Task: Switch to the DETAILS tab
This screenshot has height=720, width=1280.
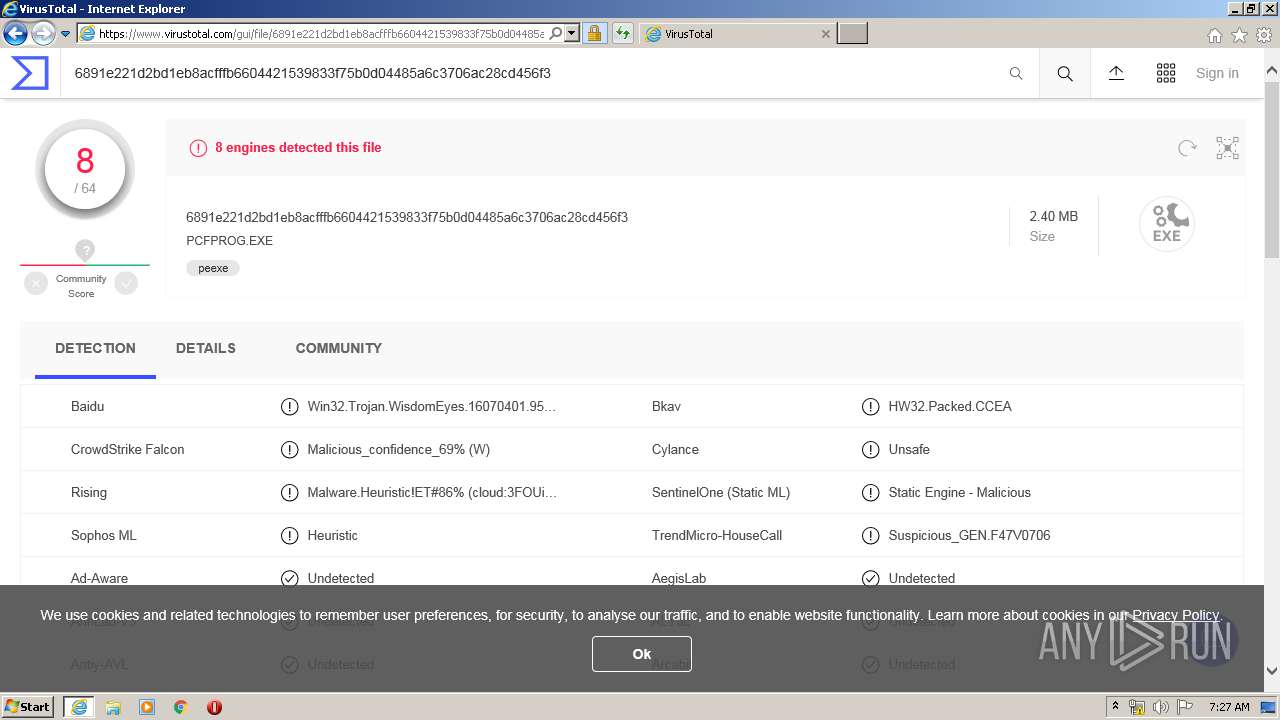Action: (x=206, y=348)
